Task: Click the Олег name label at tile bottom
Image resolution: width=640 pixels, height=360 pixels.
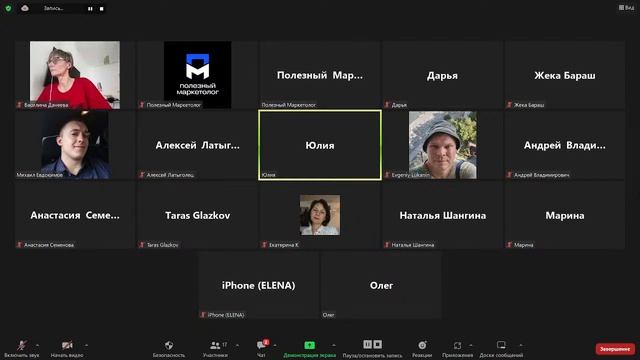Action: (x=329, y=315)
